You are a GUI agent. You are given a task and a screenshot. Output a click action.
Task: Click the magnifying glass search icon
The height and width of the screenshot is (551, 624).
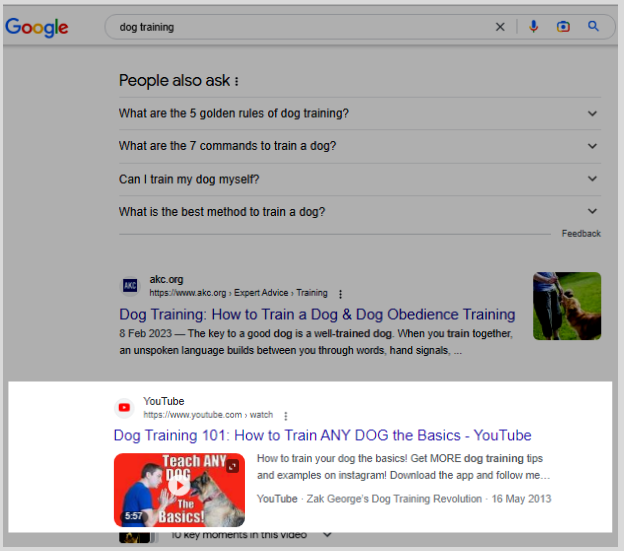point(593,26)
